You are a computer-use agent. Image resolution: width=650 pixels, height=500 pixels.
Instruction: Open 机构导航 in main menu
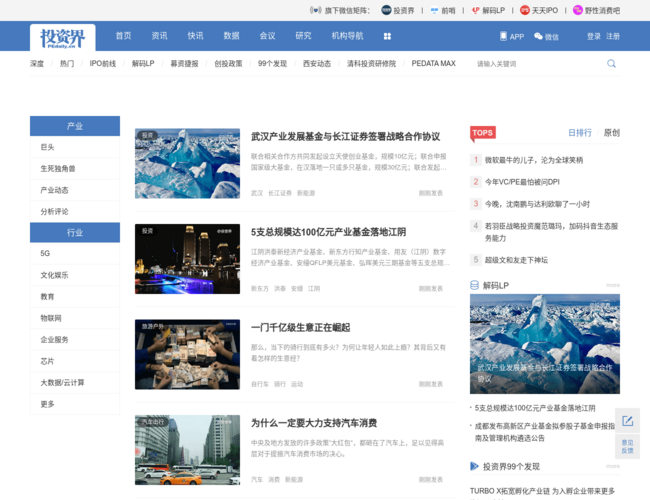tap(347, 36)
